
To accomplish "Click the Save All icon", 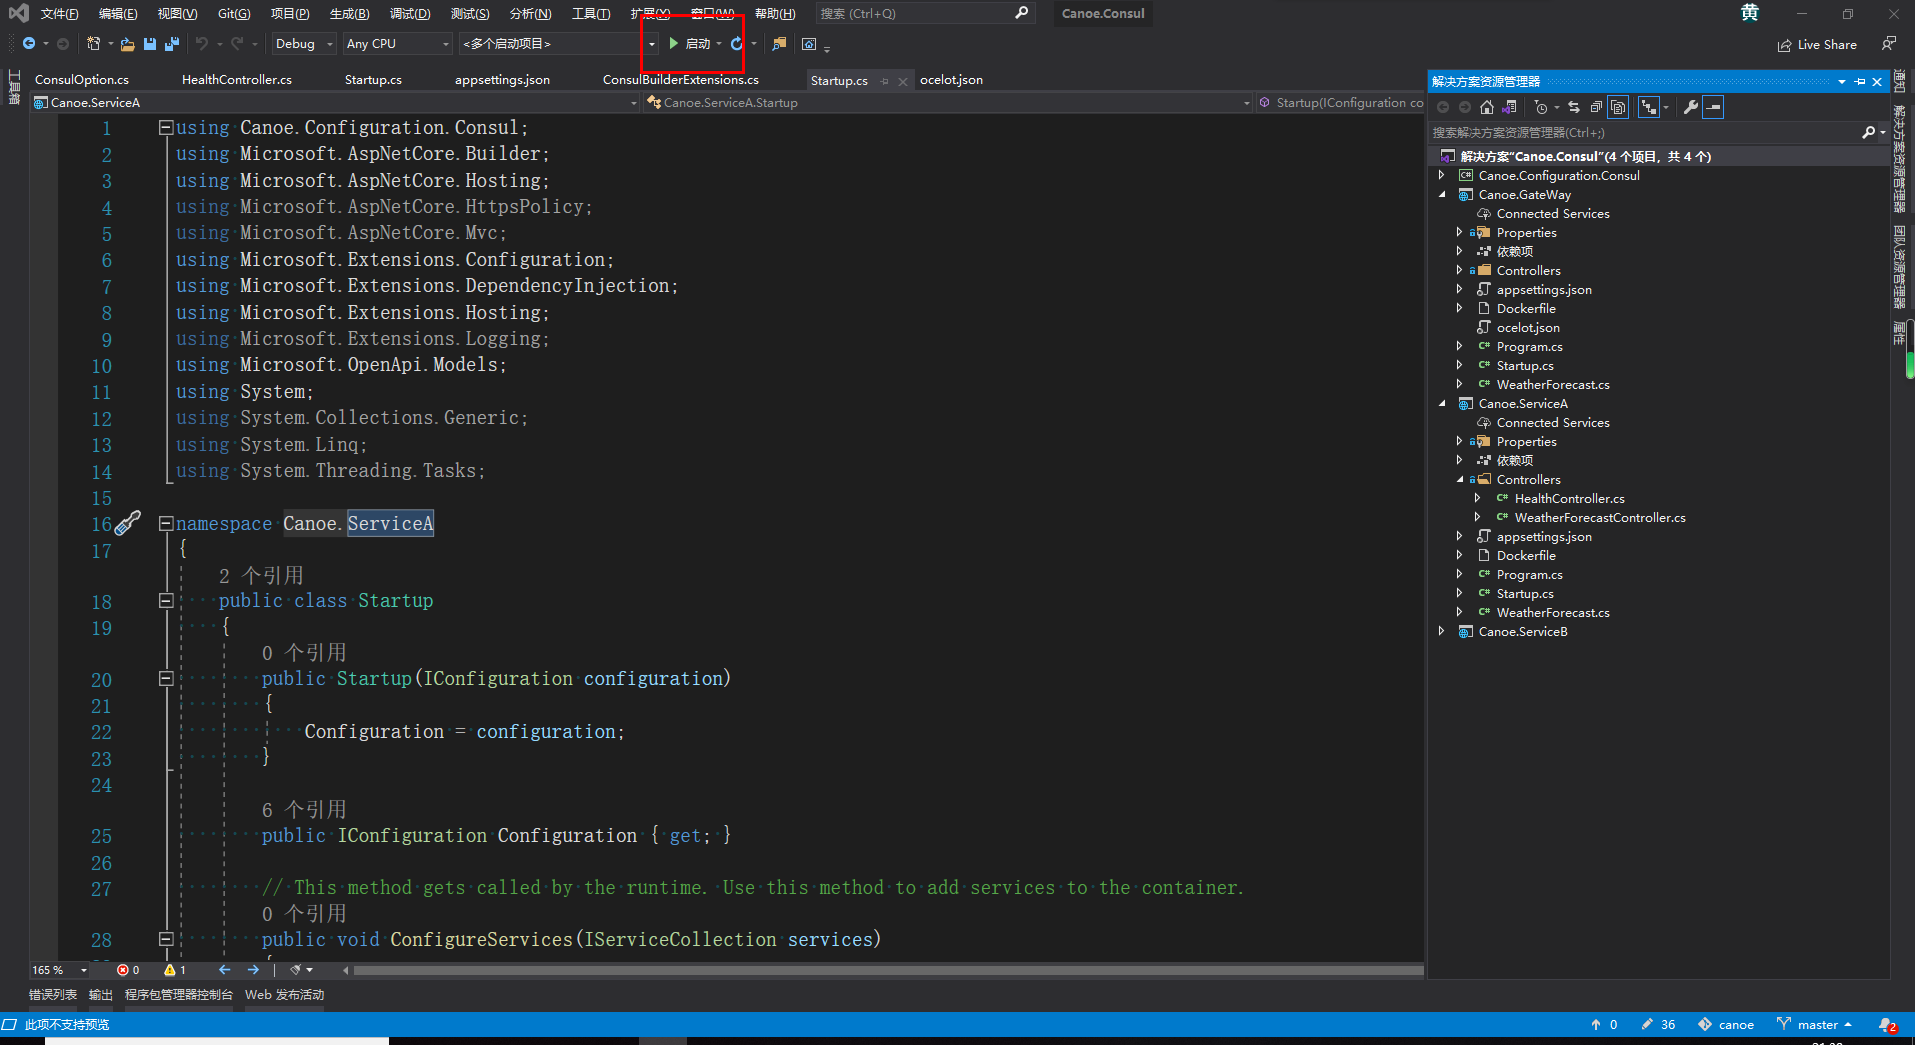I will coord(172,44).
